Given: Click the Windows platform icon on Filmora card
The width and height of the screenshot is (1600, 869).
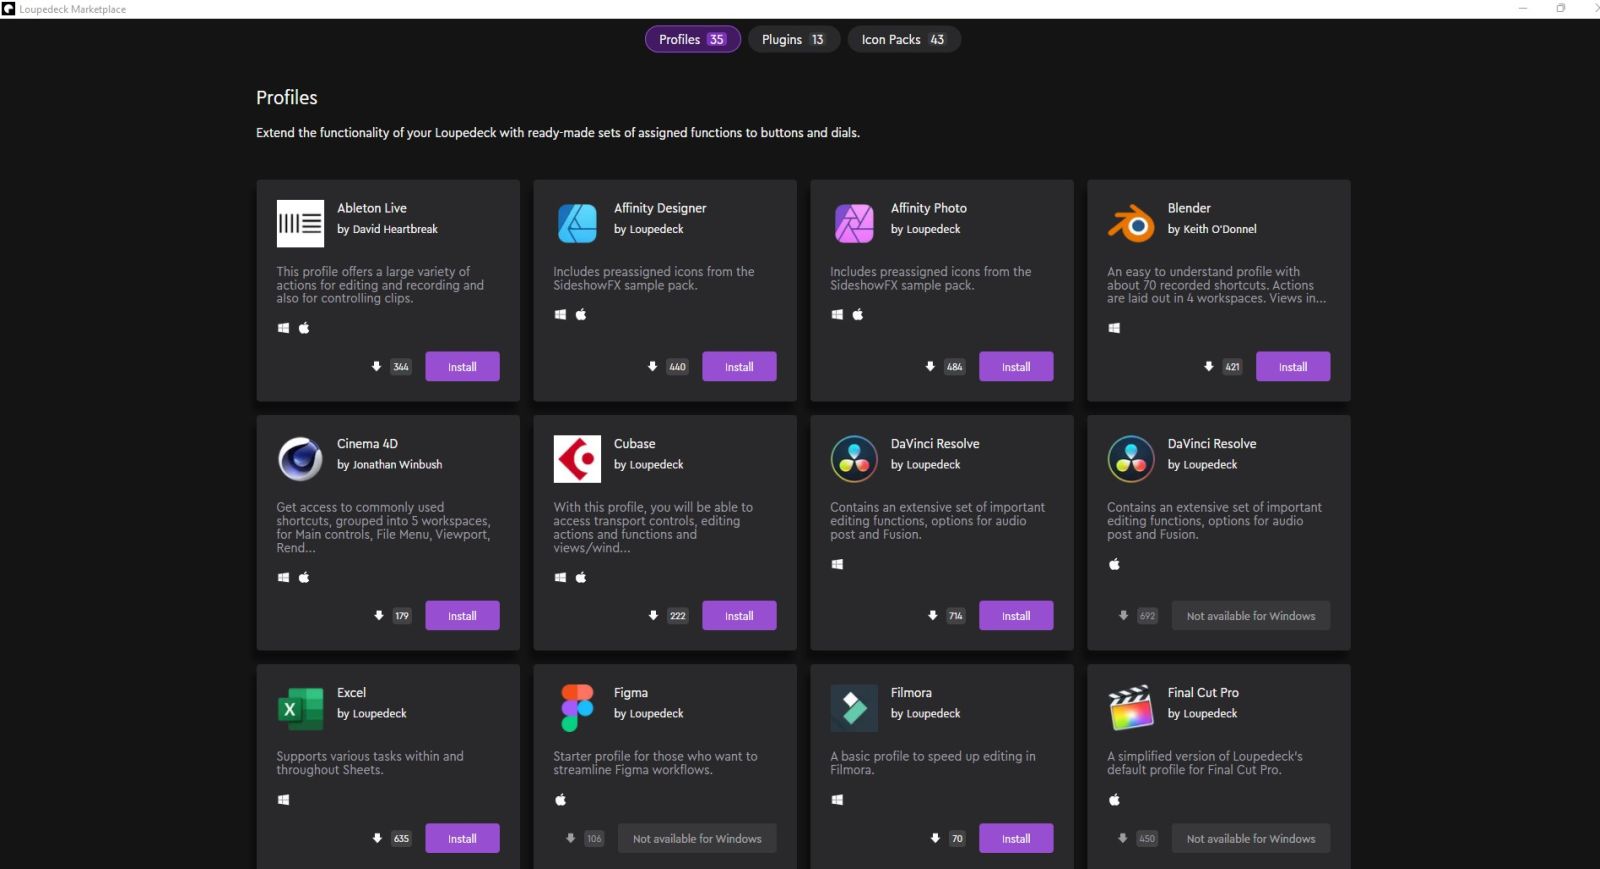Looking at the screenshot, I should (x=837, y=800).
